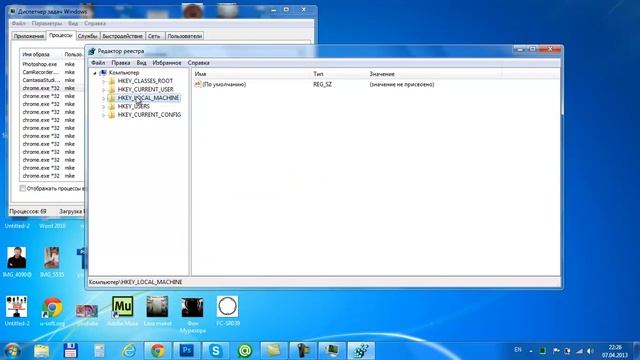640x360 pixels.
Task: Select the Adobe Muse desktop shortcut
Action: pos(122,310)
